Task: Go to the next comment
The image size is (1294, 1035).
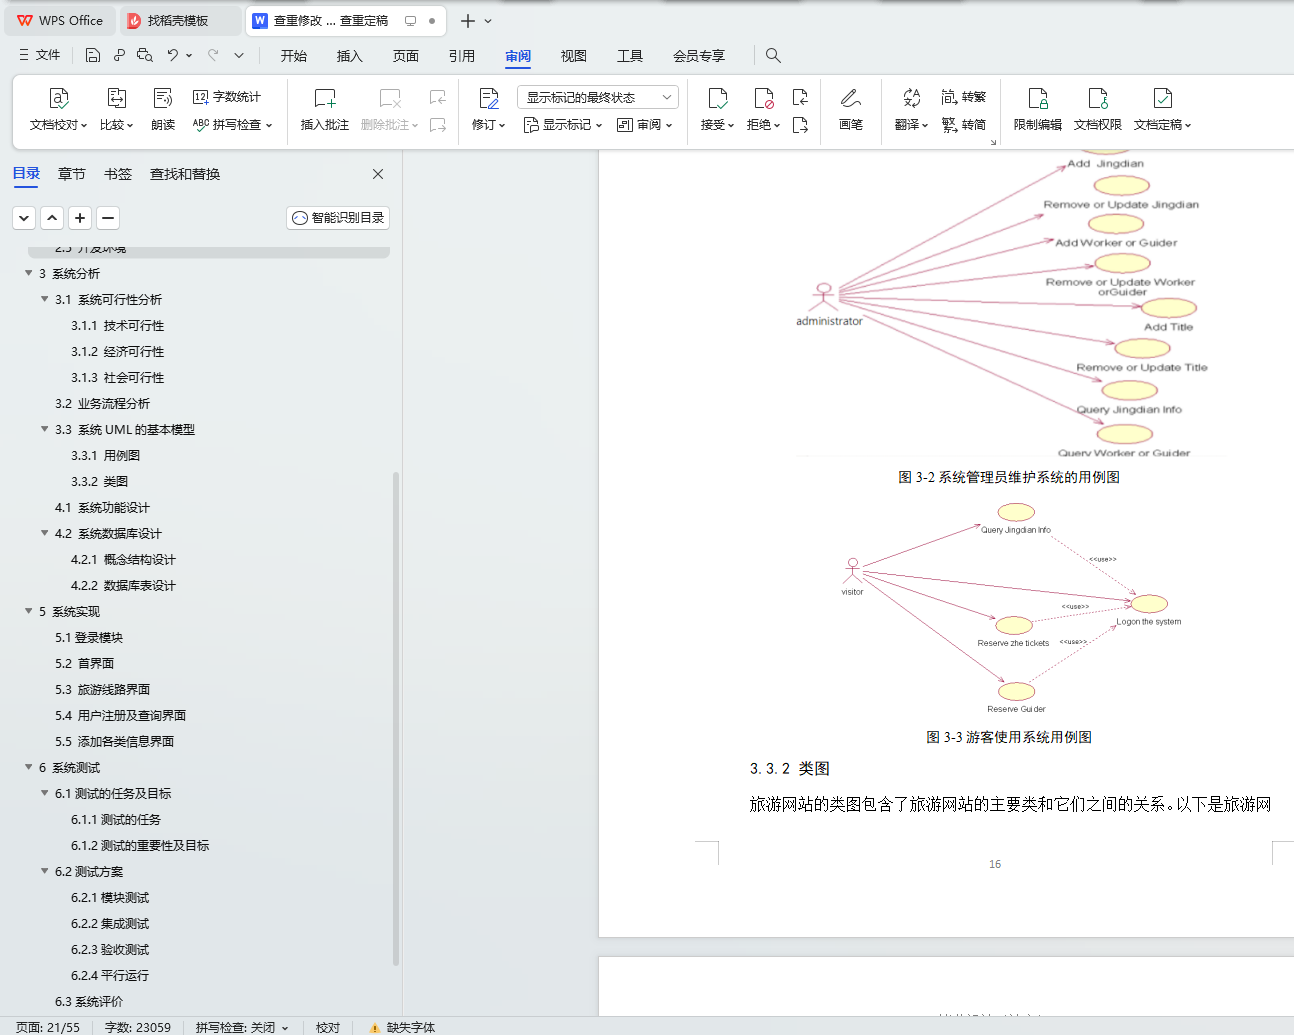Action: (x=438, y=125)
